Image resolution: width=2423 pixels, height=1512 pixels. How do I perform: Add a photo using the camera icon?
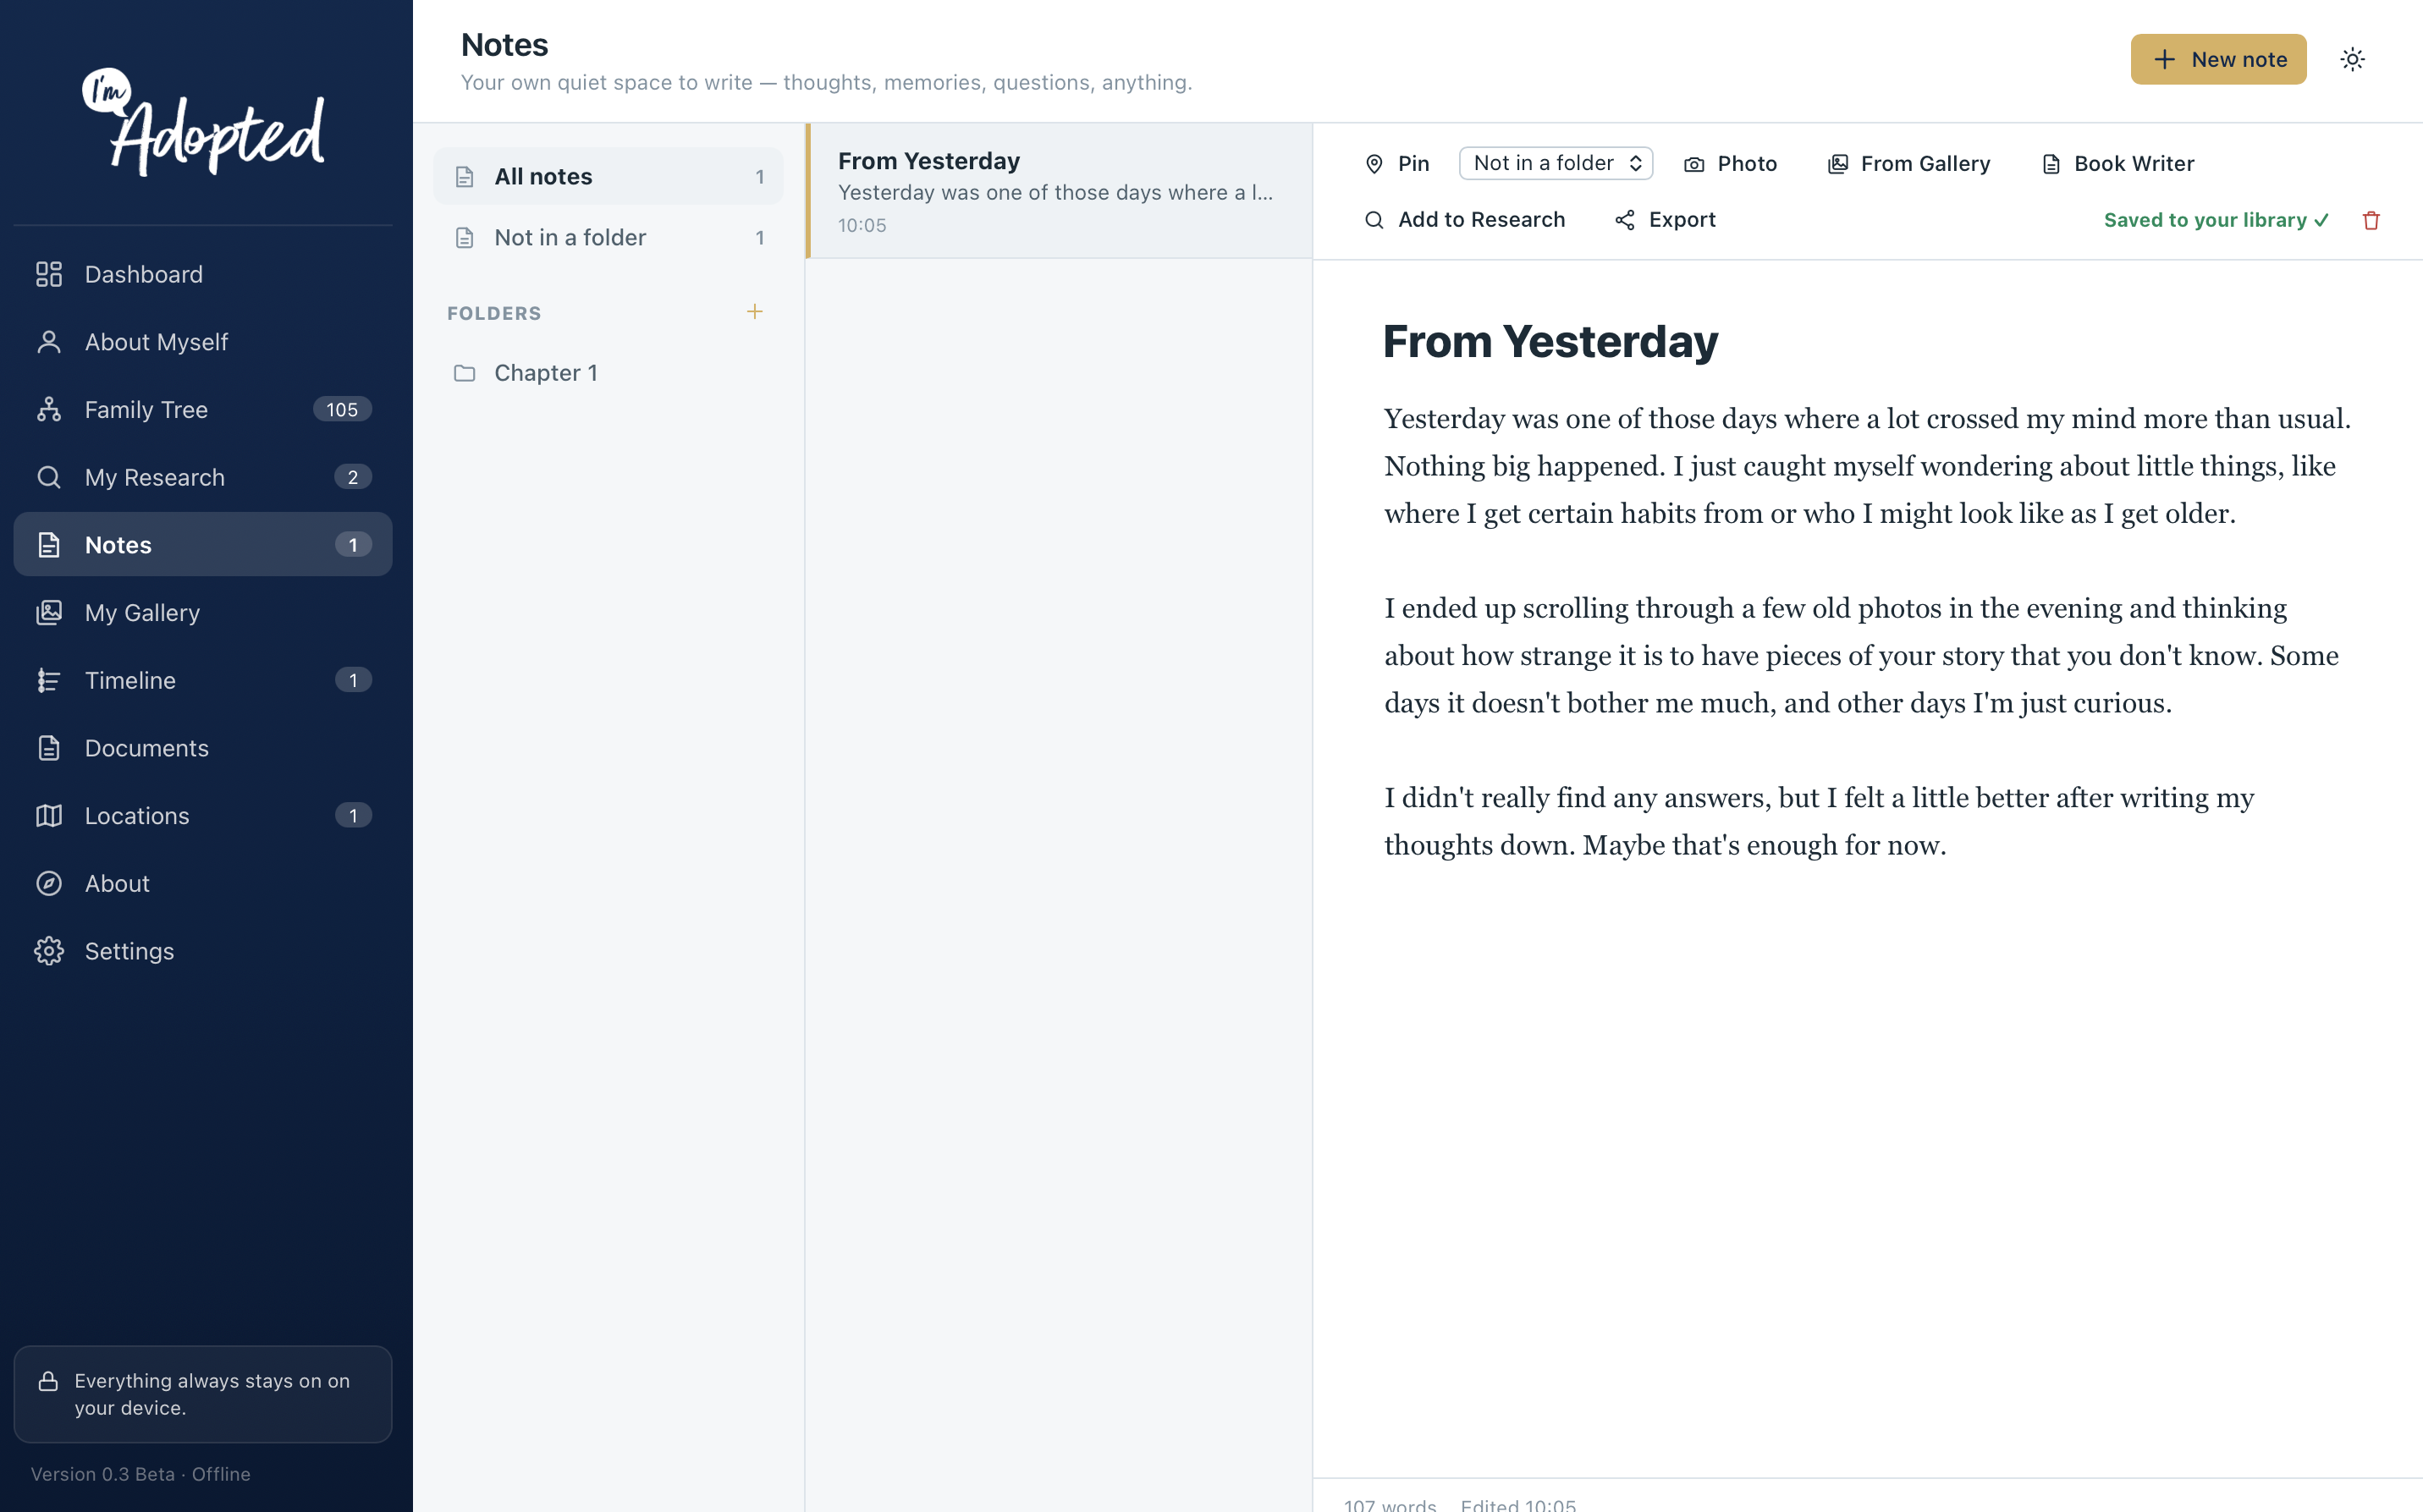1730,163
